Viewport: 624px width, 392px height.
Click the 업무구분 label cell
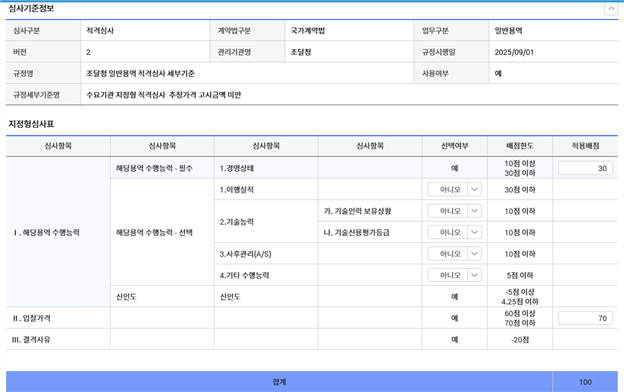(x=451, y=31)
